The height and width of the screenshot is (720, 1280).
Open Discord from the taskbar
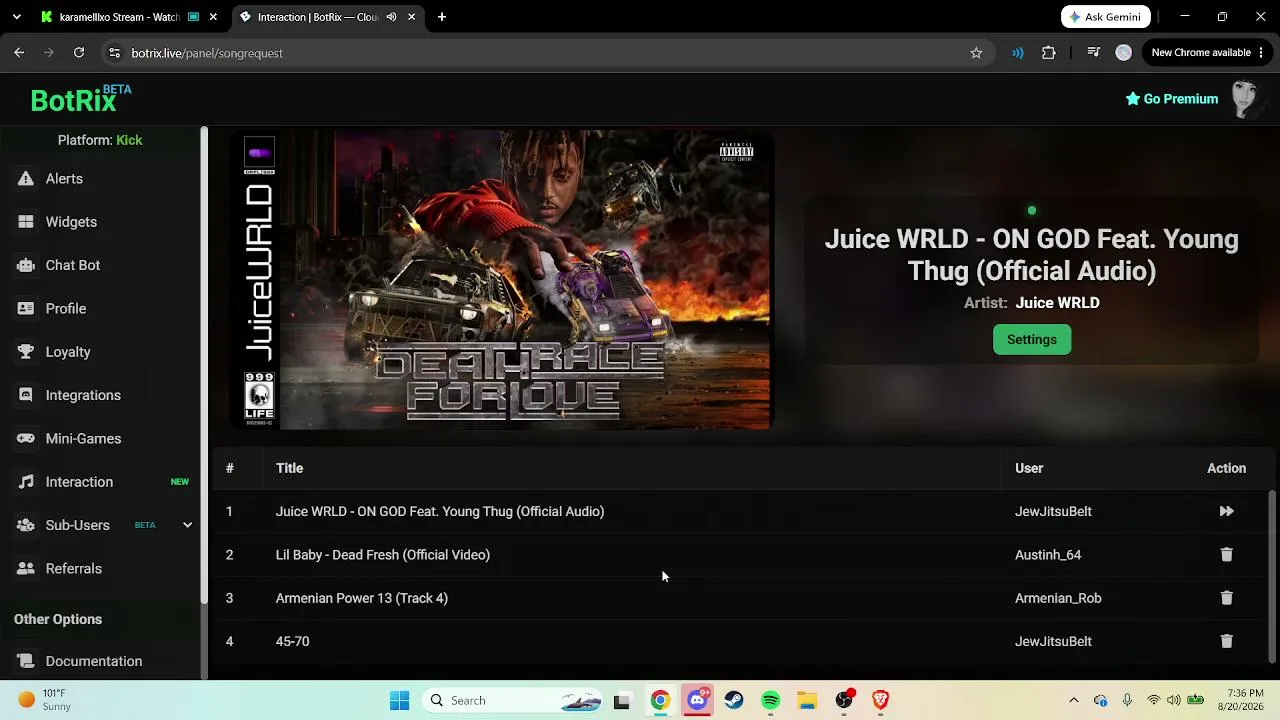(697, 700)
